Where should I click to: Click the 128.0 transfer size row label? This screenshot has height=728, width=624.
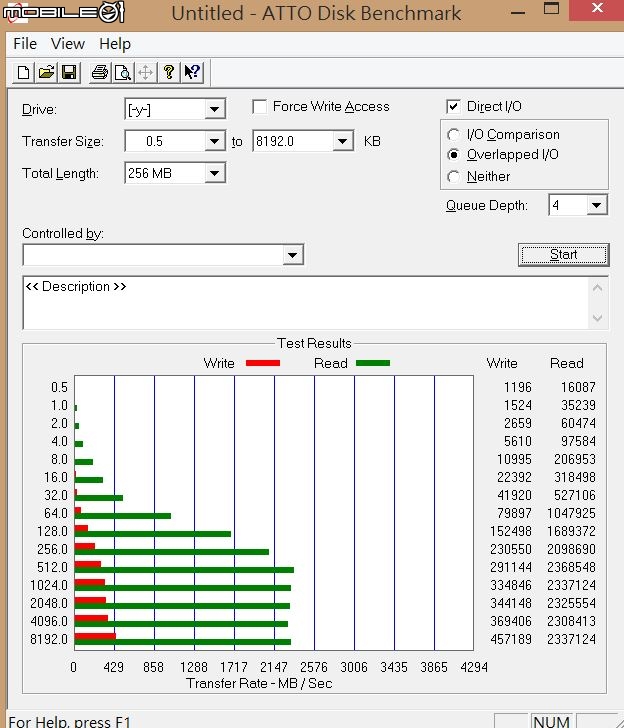click(x=52, y=531)
